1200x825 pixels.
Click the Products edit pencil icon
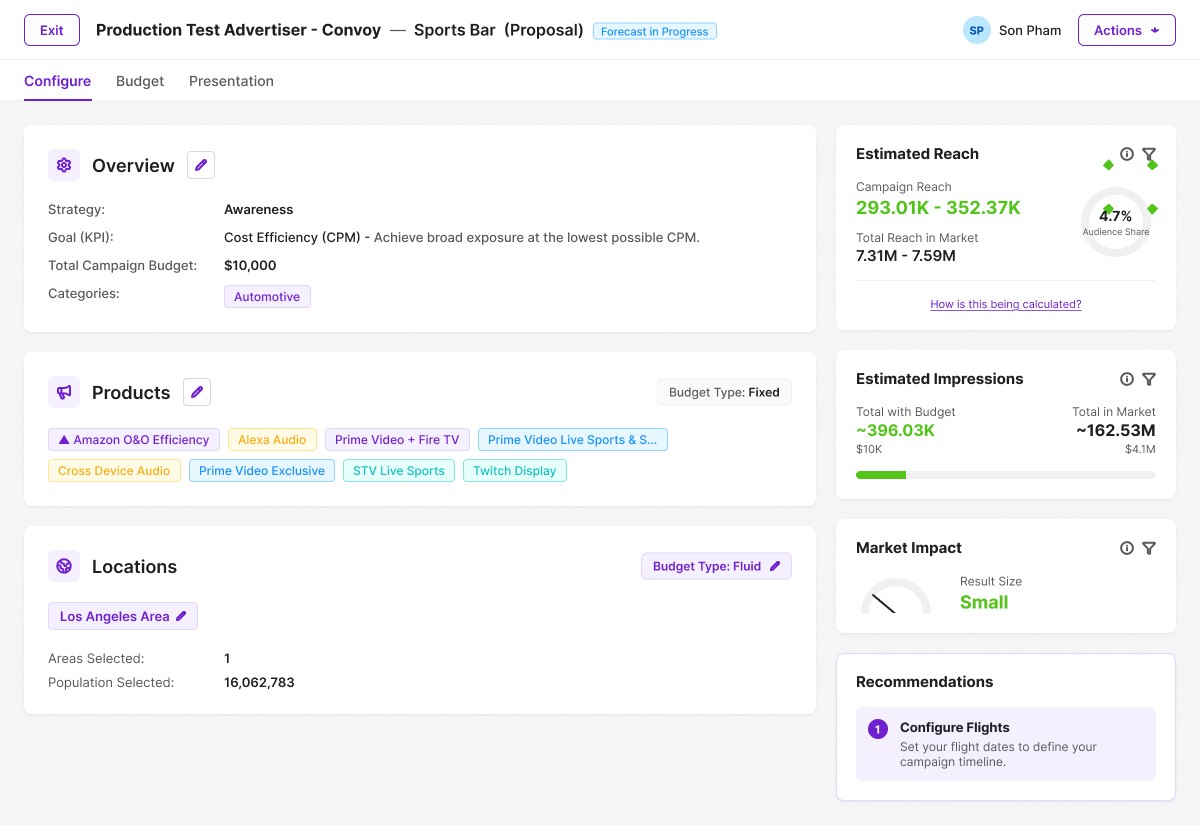197,392
